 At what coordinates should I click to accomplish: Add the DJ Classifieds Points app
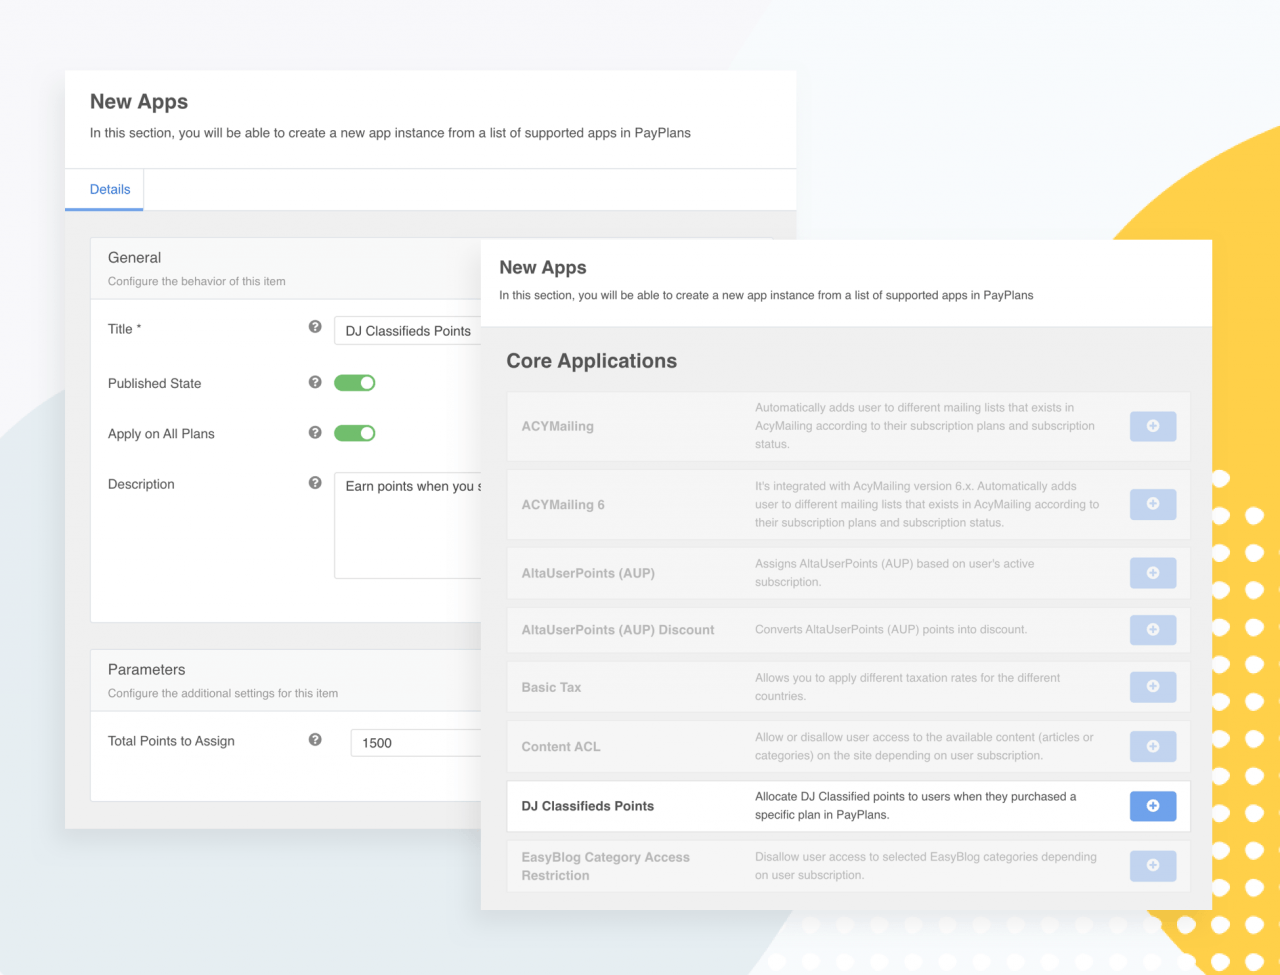point(1153,806)
